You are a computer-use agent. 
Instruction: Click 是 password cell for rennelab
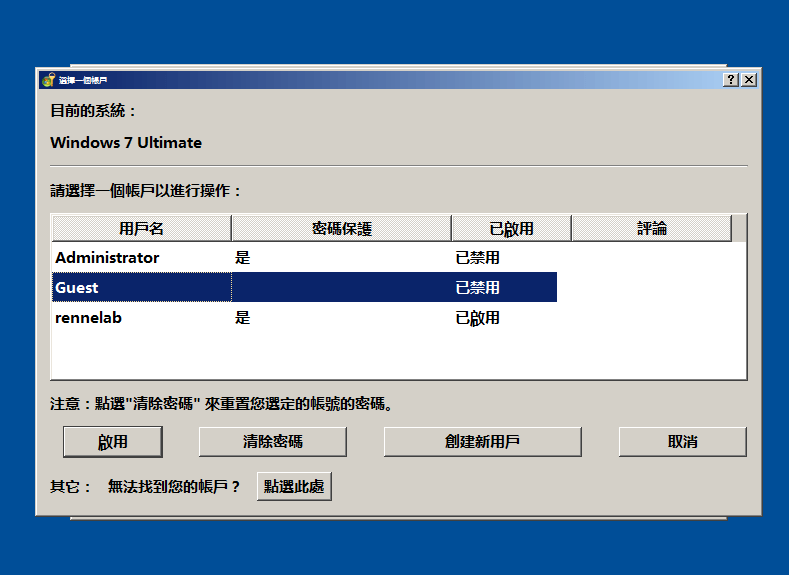click(243, 318)
